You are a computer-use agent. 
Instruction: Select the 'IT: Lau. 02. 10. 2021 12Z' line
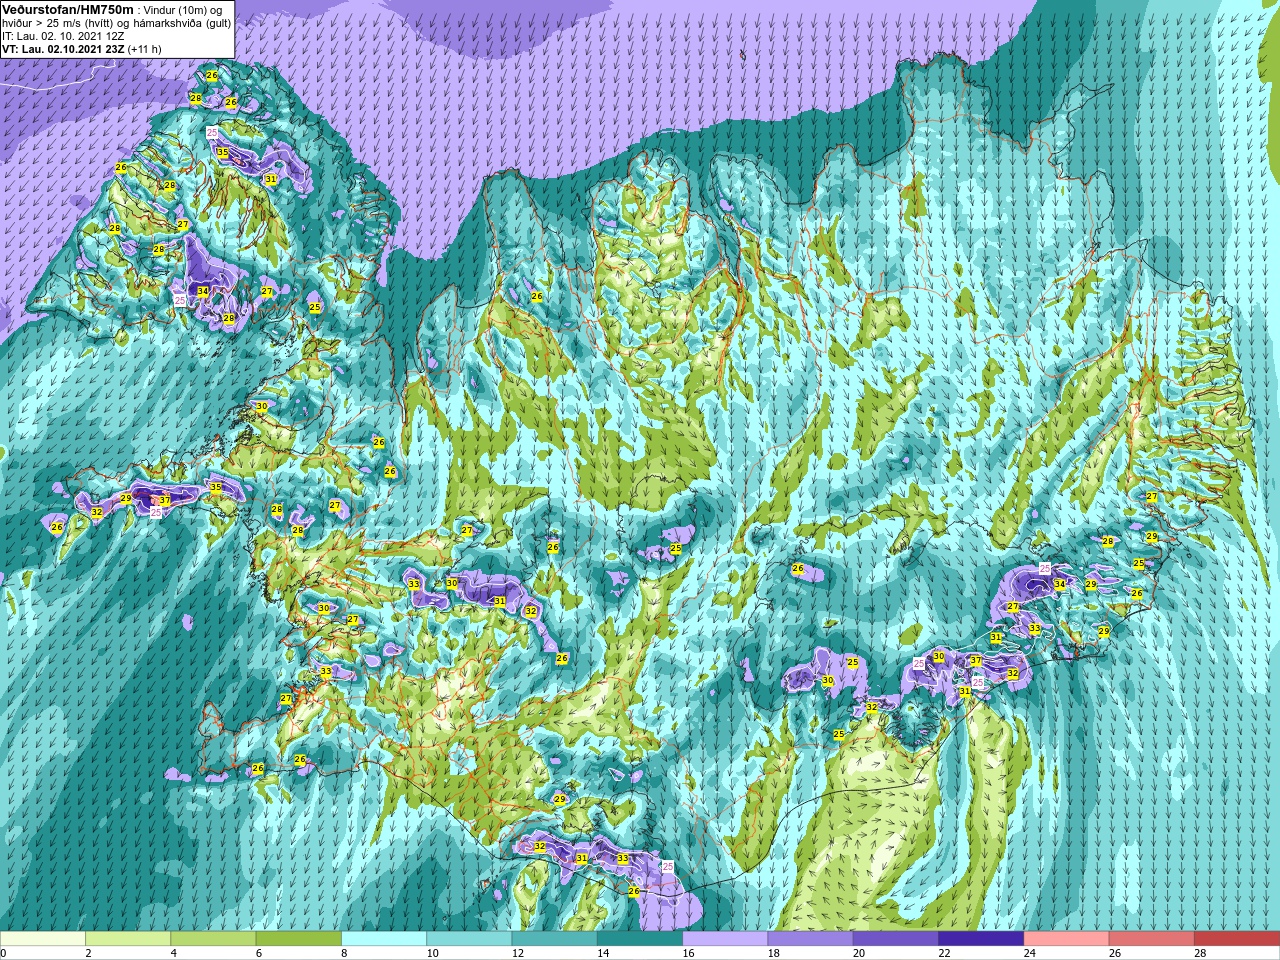click(x=61, y=35)
